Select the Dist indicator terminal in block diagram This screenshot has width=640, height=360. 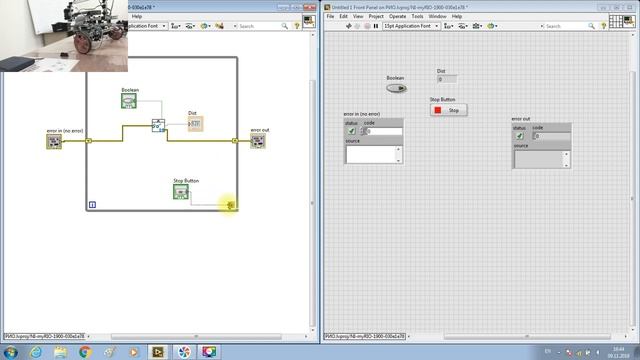(195, 124)
